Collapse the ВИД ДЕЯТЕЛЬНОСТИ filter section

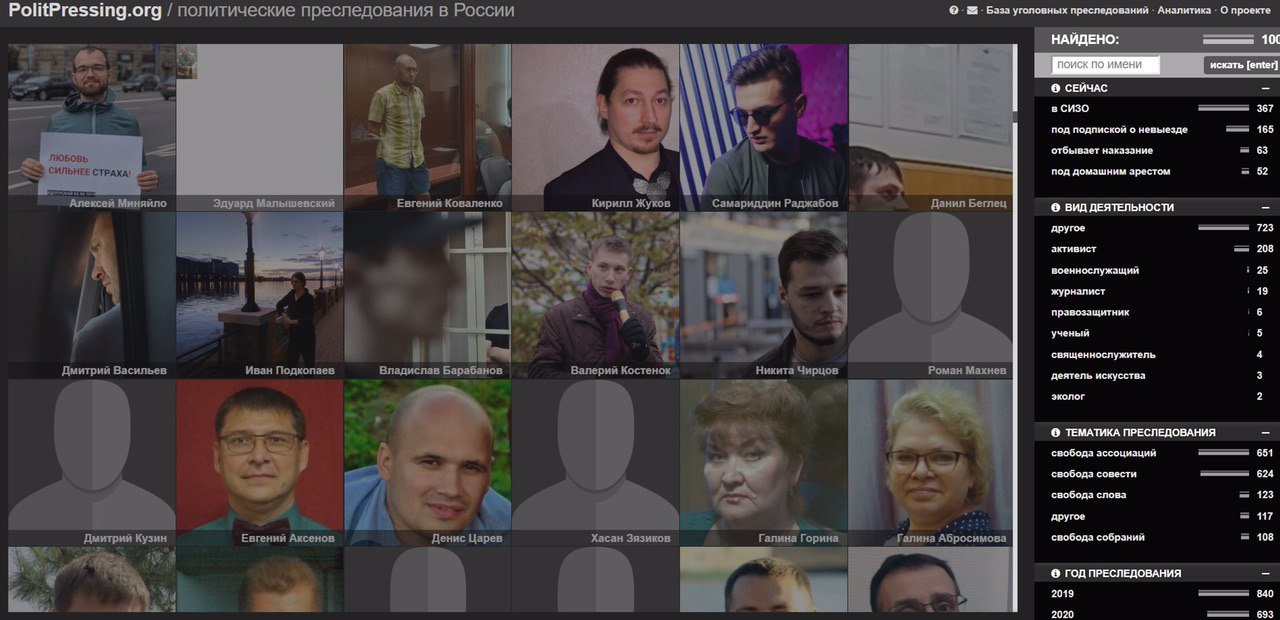coord(1266,208)
